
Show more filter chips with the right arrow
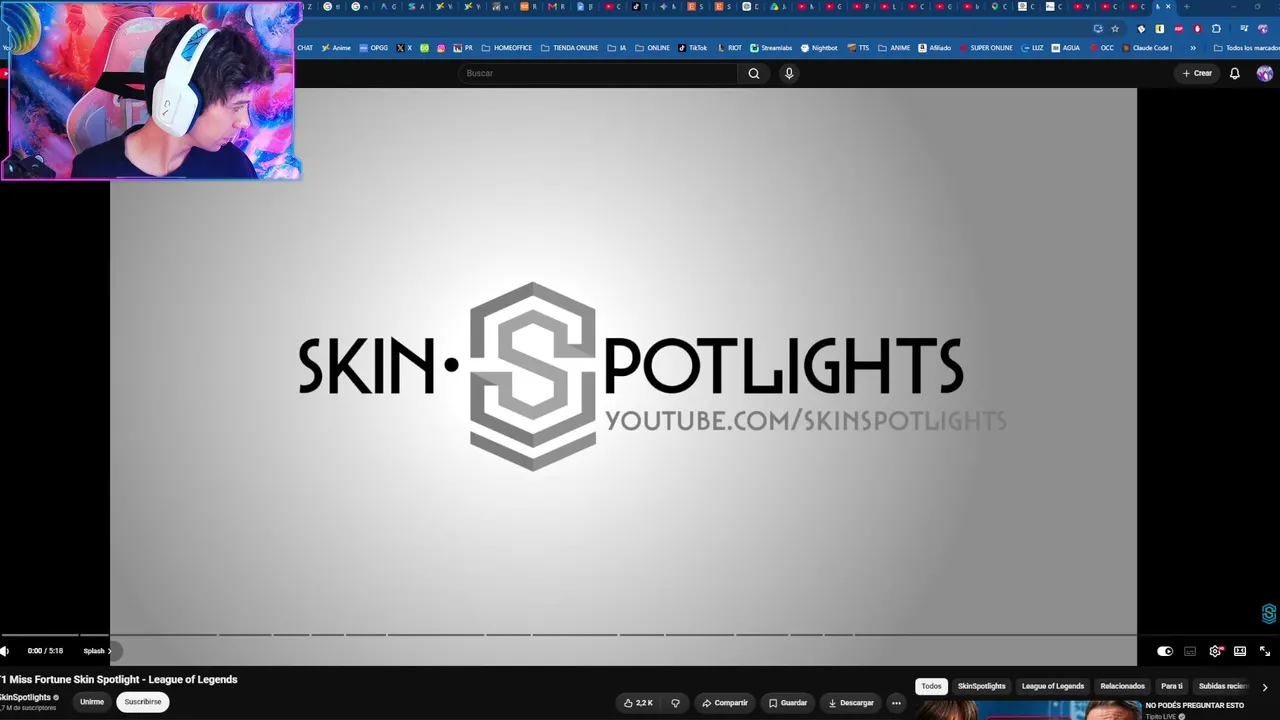1265,687
